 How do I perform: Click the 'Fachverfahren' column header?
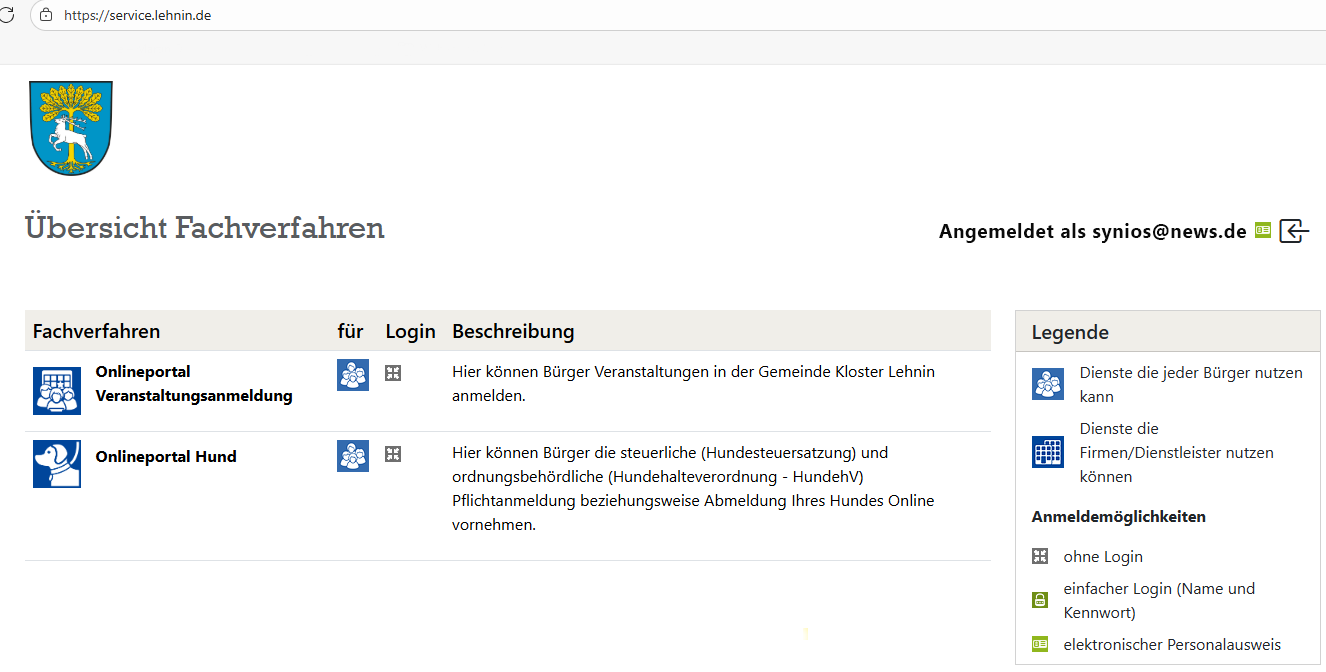(96, 331)
